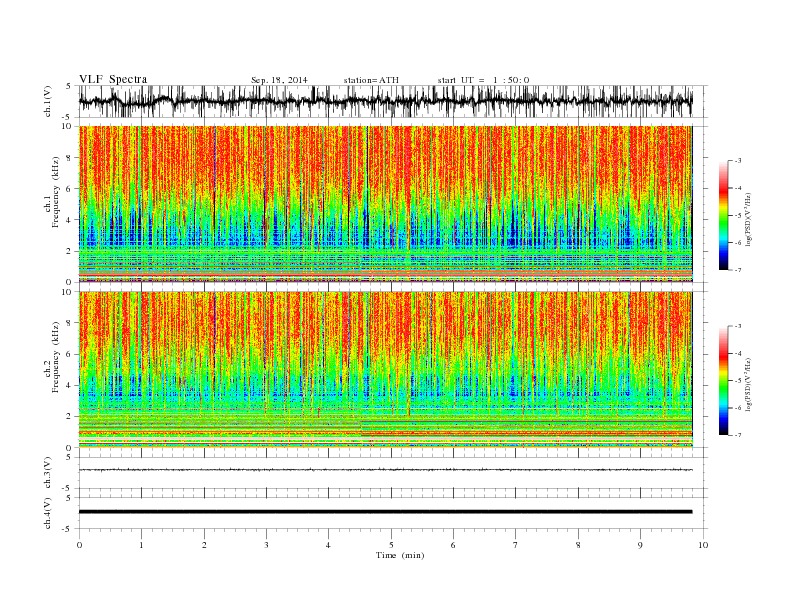
Task: Click the ch.2 spectrogram color bar
Action: pyautogui.click(x=723, y=380)
